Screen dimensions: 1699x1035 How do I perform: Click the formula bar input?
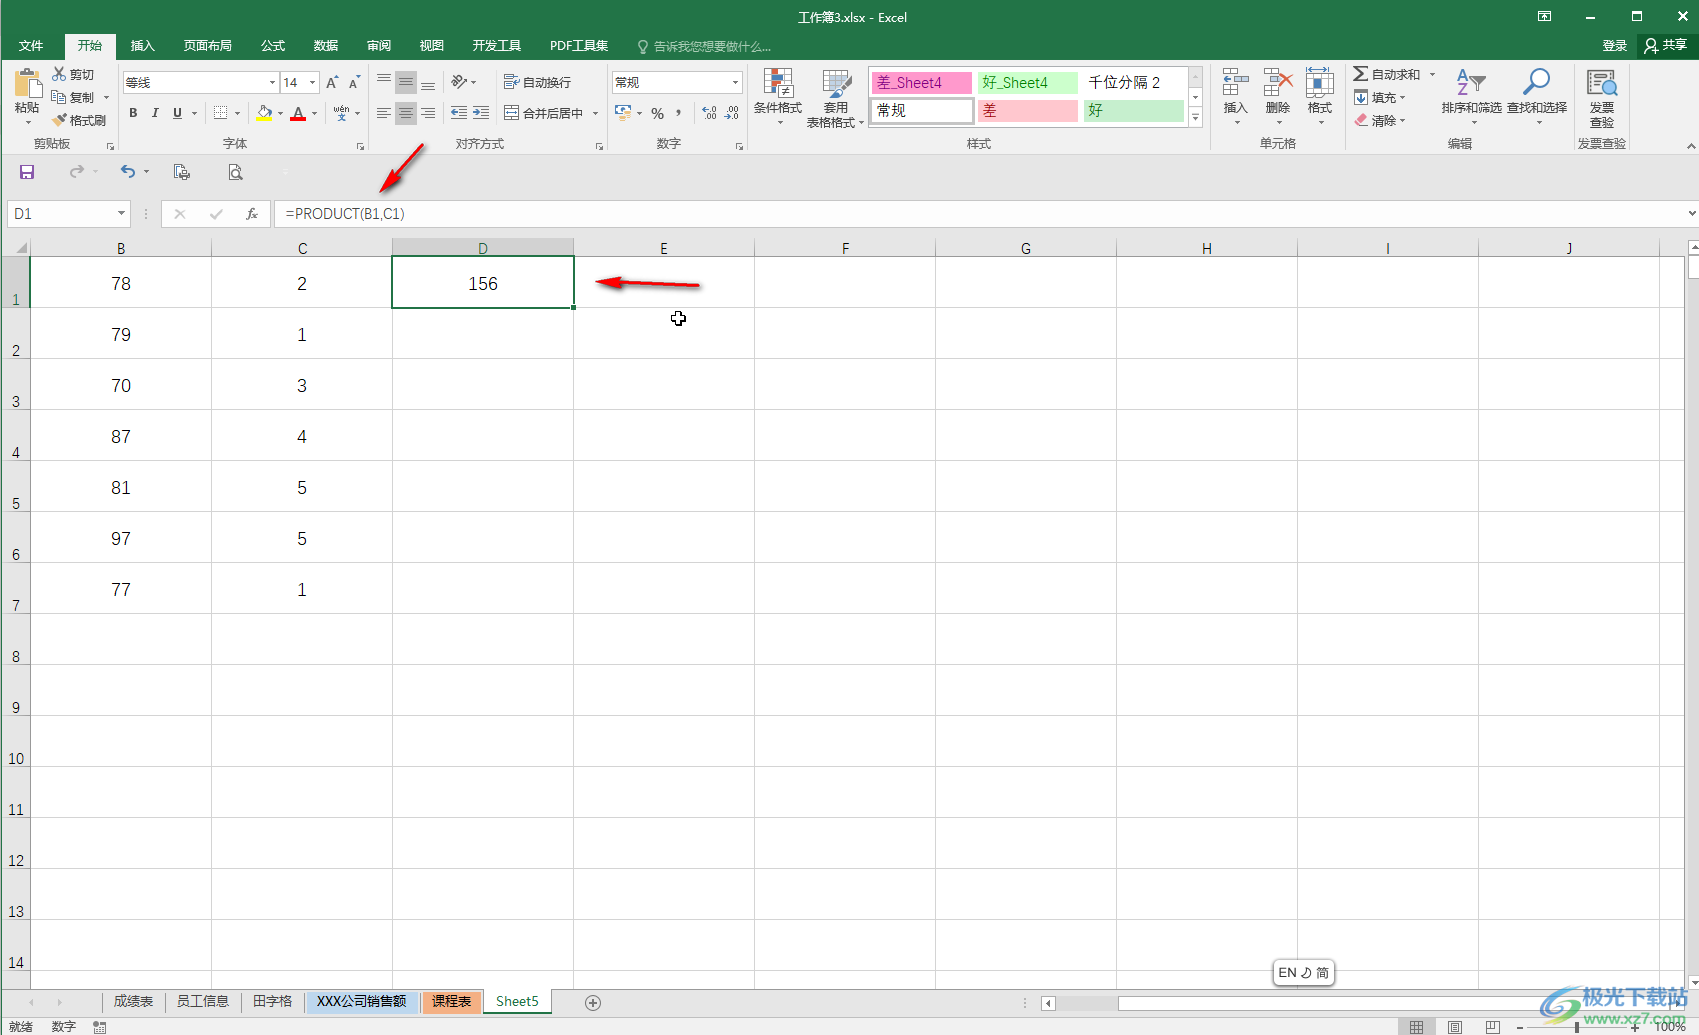tap(980, 214)
